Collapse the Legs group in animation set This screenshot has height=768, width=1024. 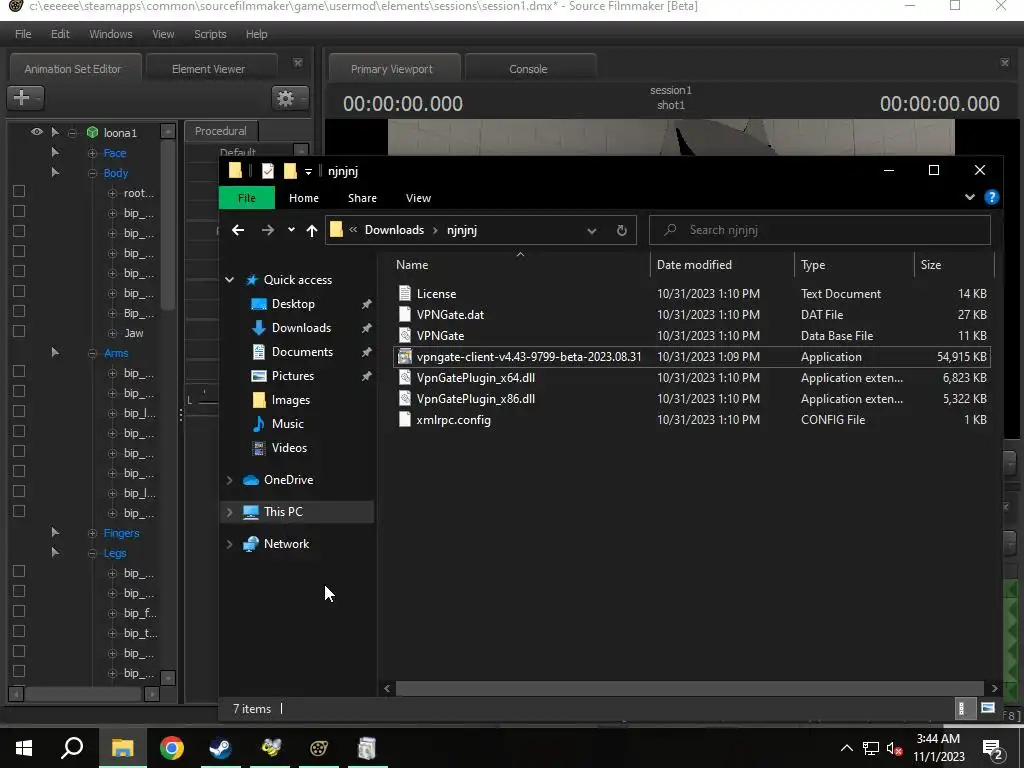pos(92,553)
